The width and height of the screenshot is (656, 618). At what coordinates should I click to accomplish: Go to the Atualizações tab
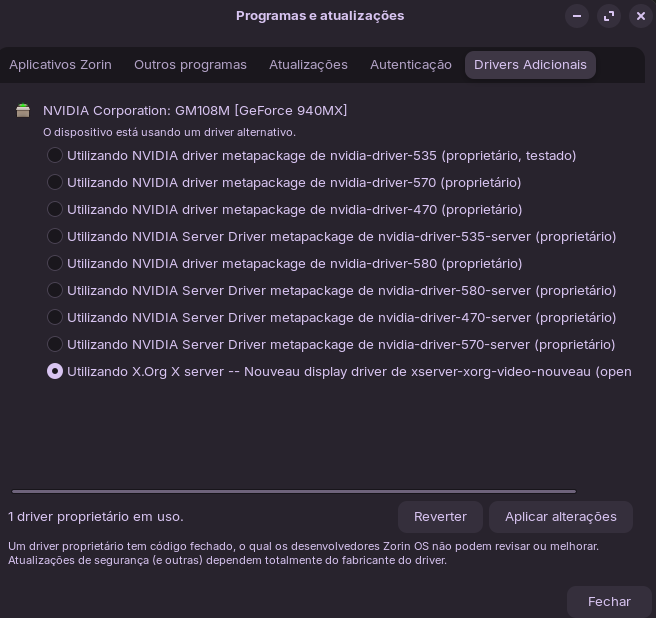coord(308,65)
